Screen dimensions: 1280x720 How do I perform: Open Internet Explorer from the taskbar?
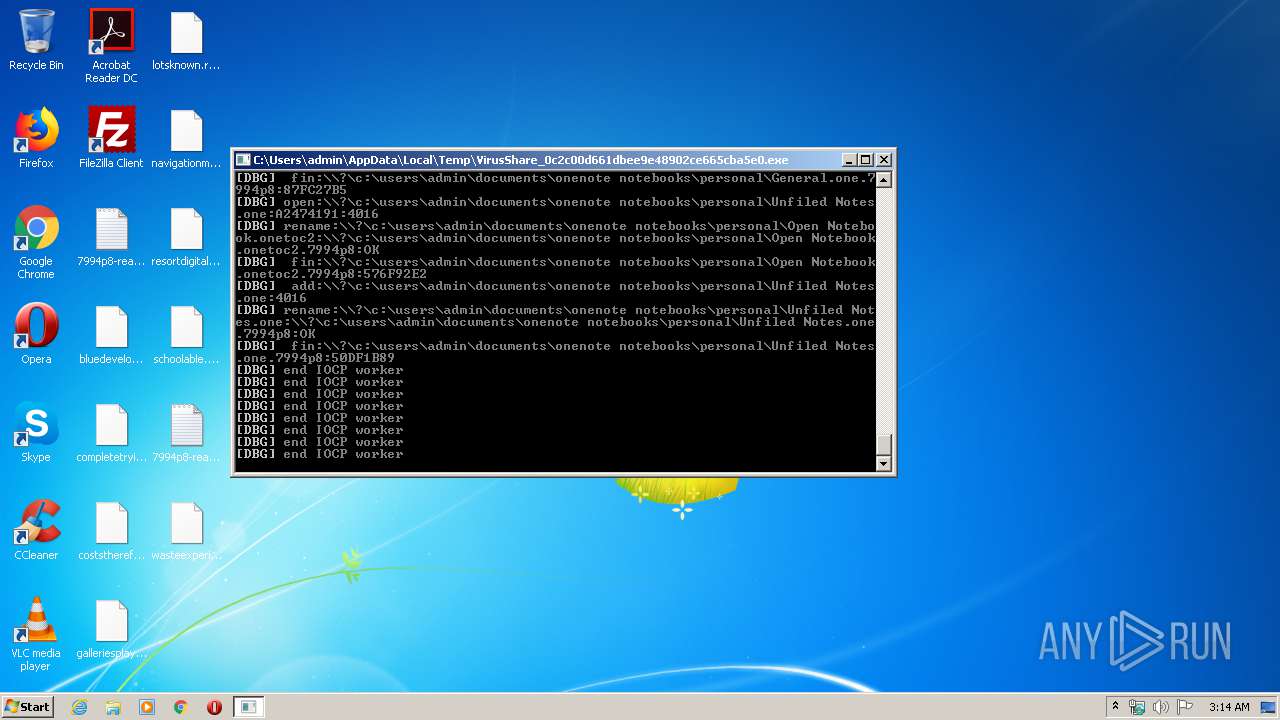[x=79, y=707]
